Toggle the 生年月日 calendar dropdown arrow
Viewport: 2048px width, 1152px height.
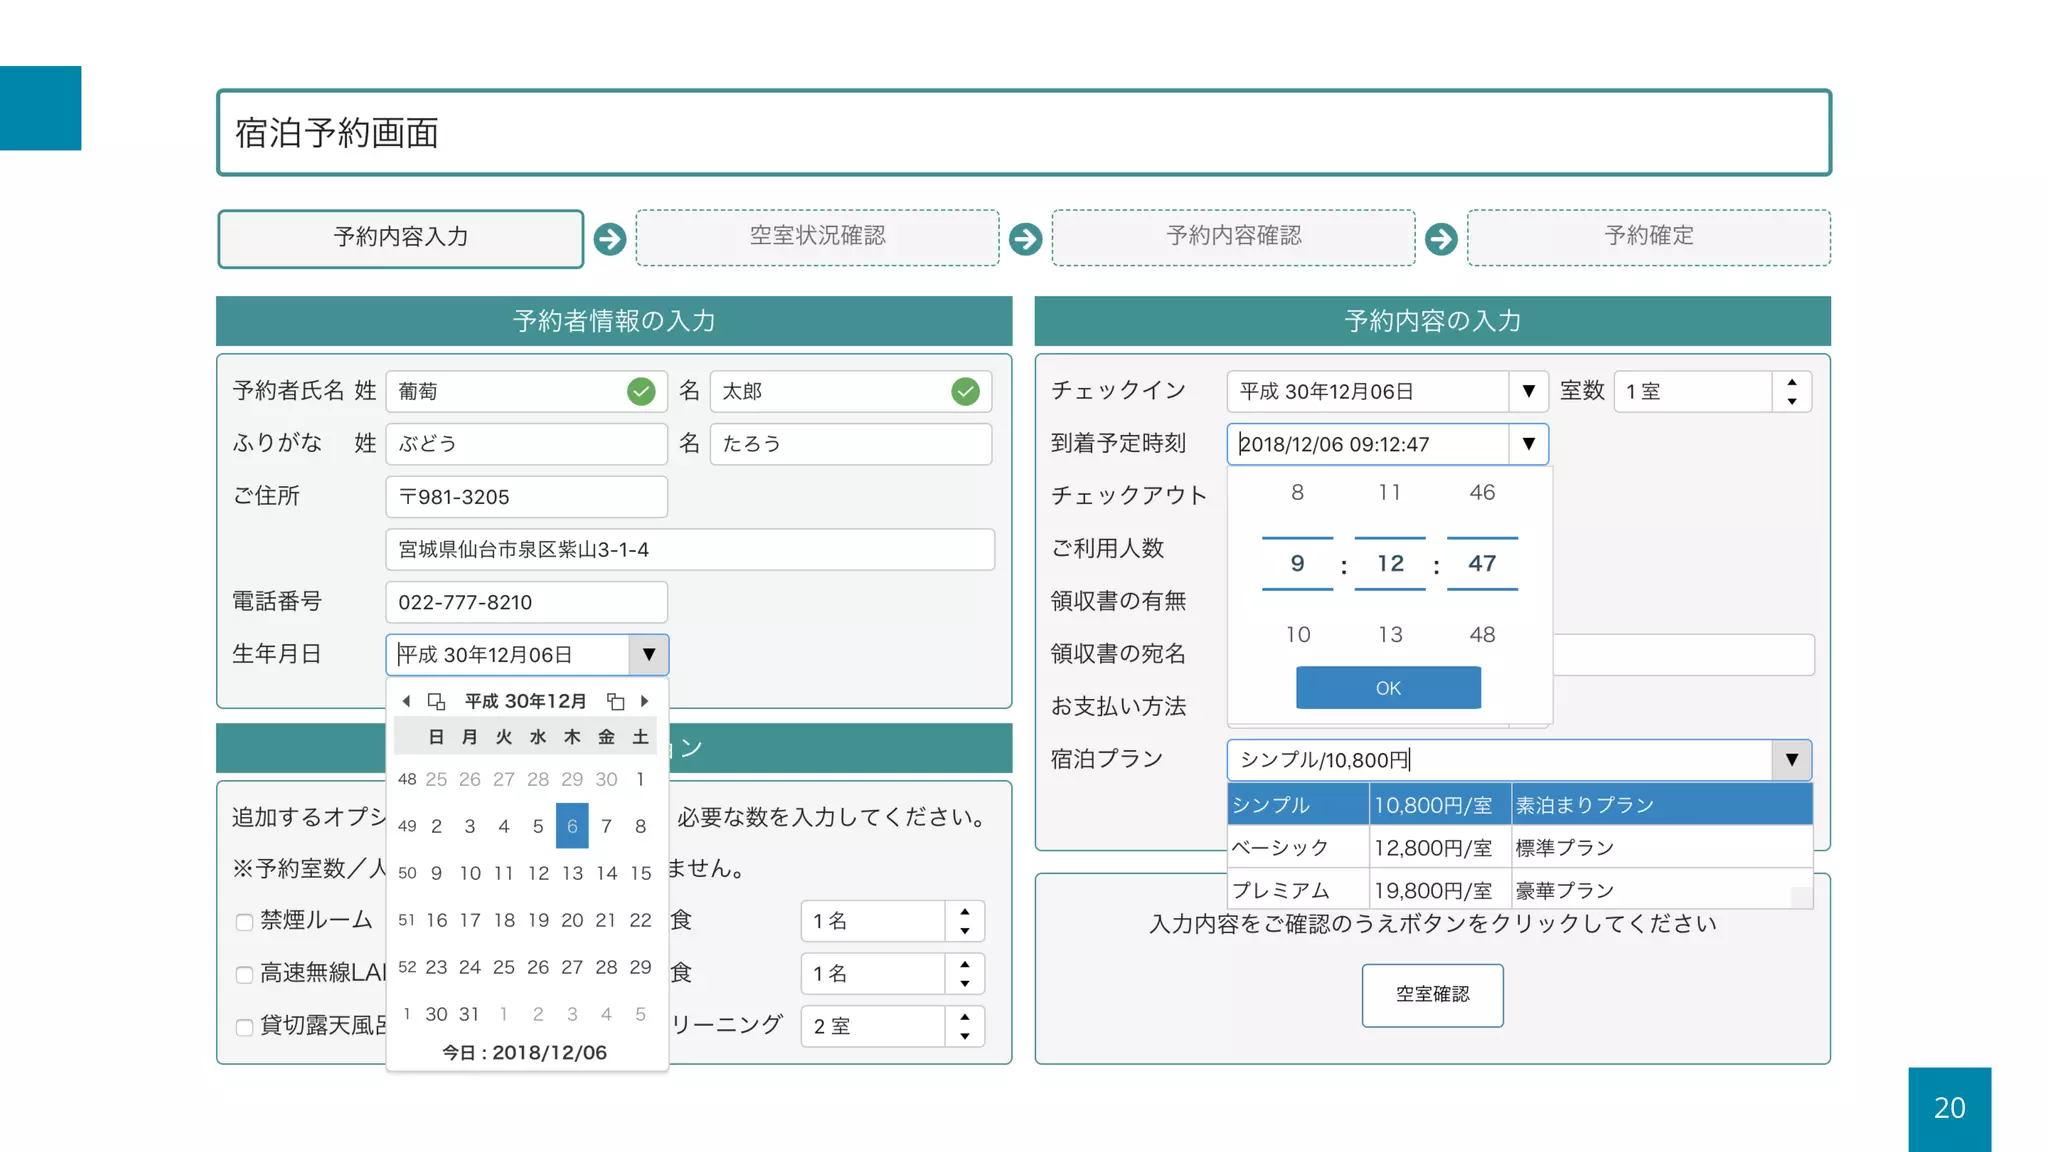coord(648,655)
